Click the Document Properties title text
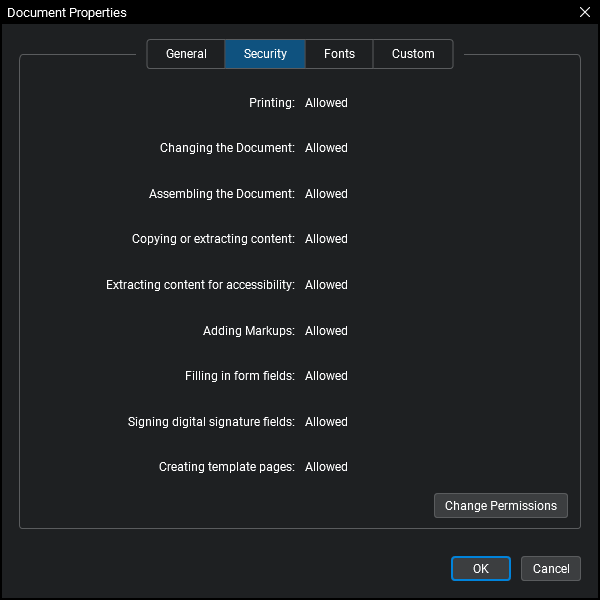The image size is (600, 600). 67,13
